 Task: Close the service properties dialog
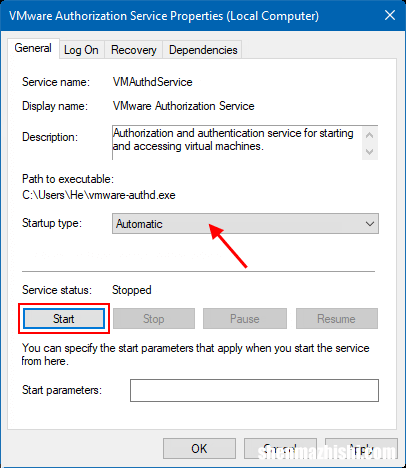click(390, 15)
